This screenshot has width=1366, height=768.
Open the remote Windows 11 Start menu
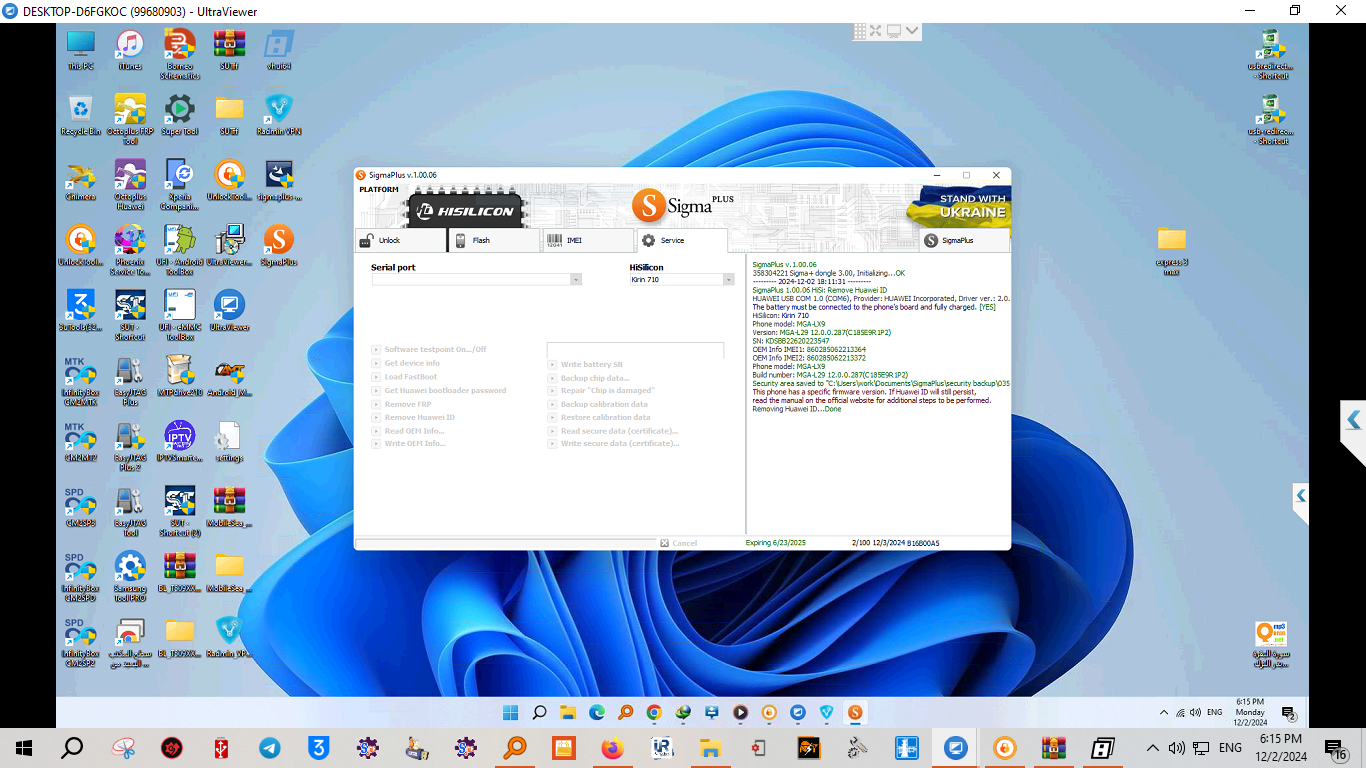tap(510, 713)
